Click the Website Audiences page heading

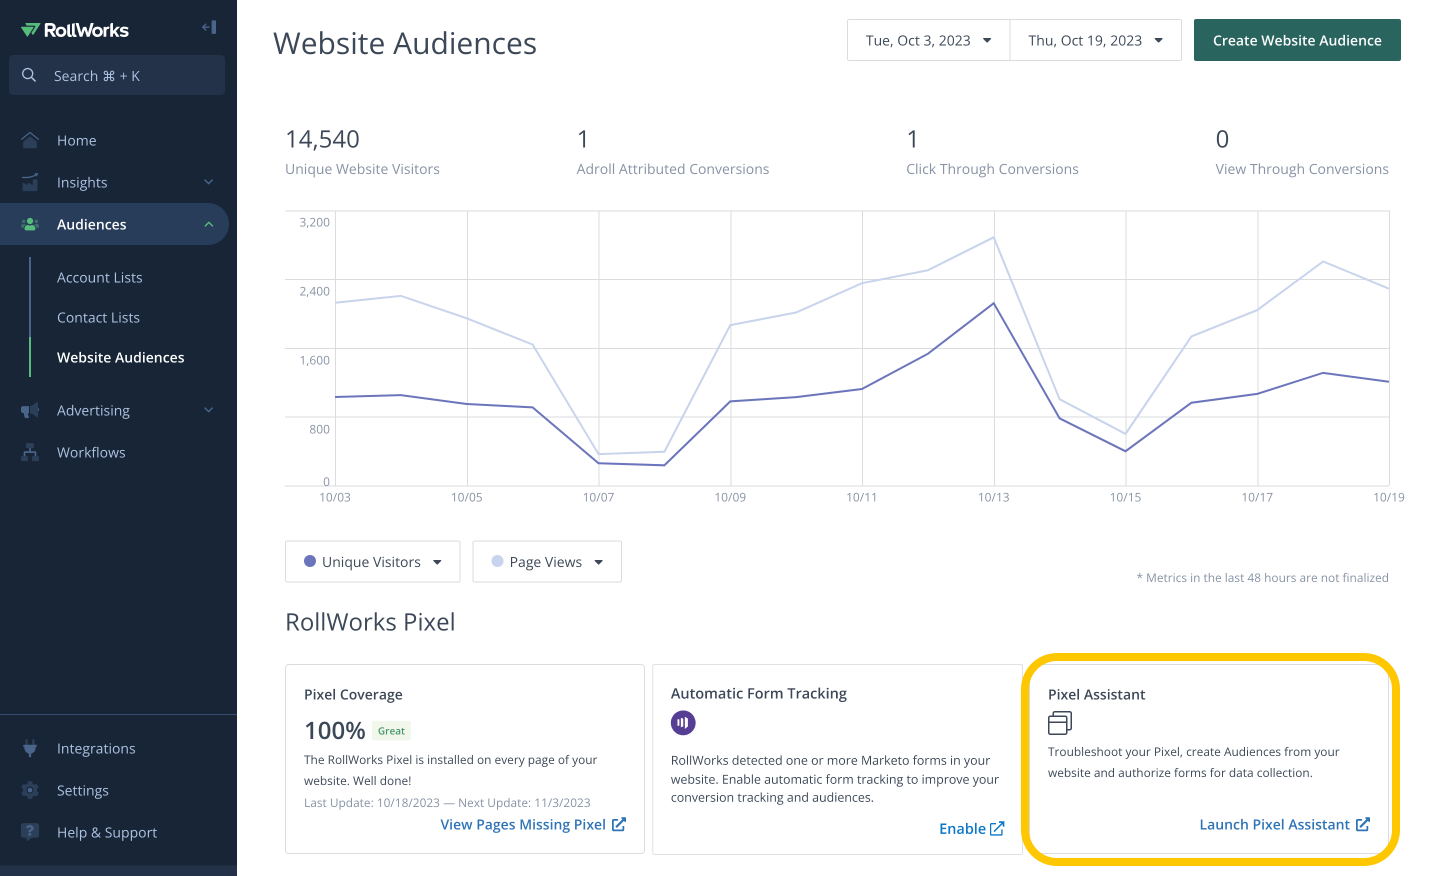(405, 43)
